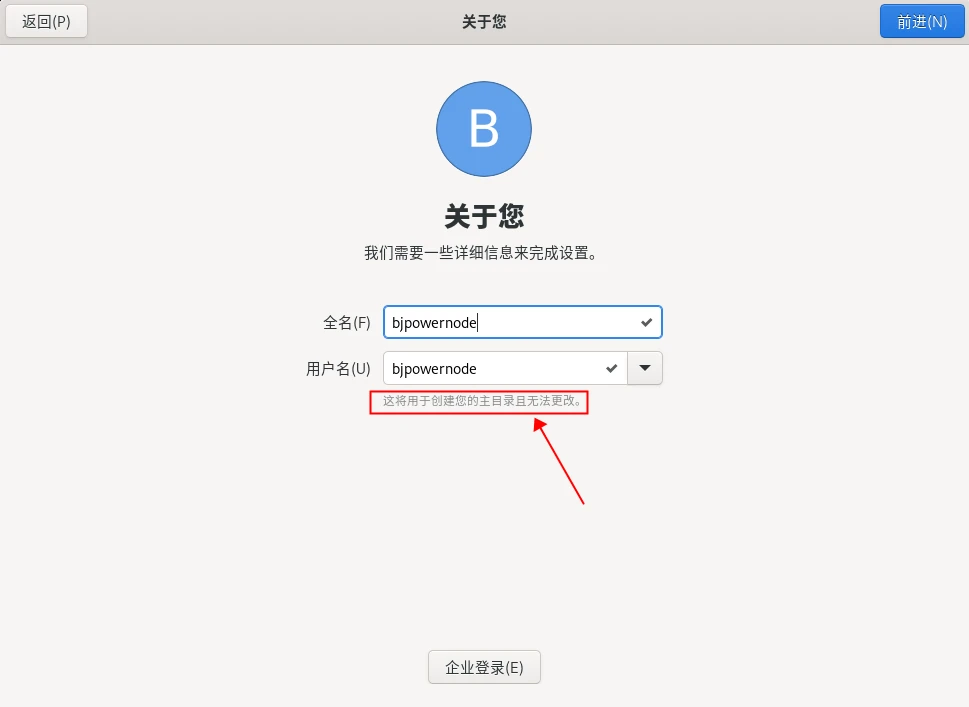Click the checkmark in the full name field

click(x=646, y=322)
